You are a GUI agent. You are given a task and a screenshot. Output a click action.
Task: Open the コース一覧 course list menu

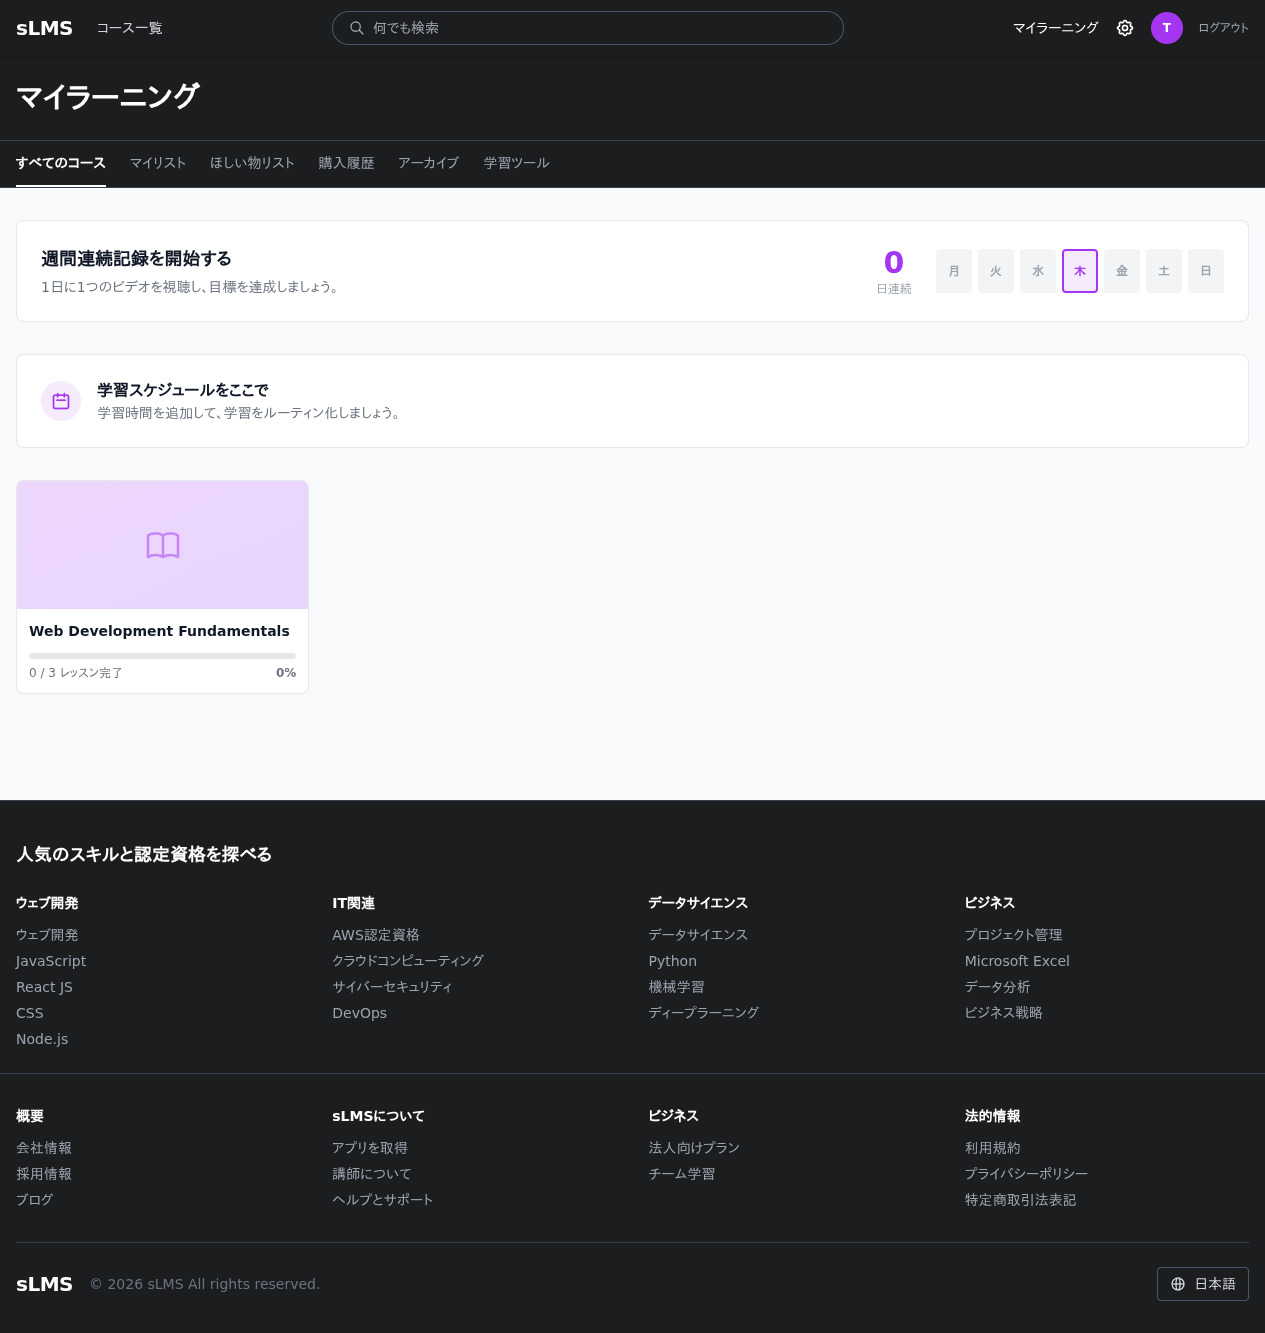click(129, 28)
